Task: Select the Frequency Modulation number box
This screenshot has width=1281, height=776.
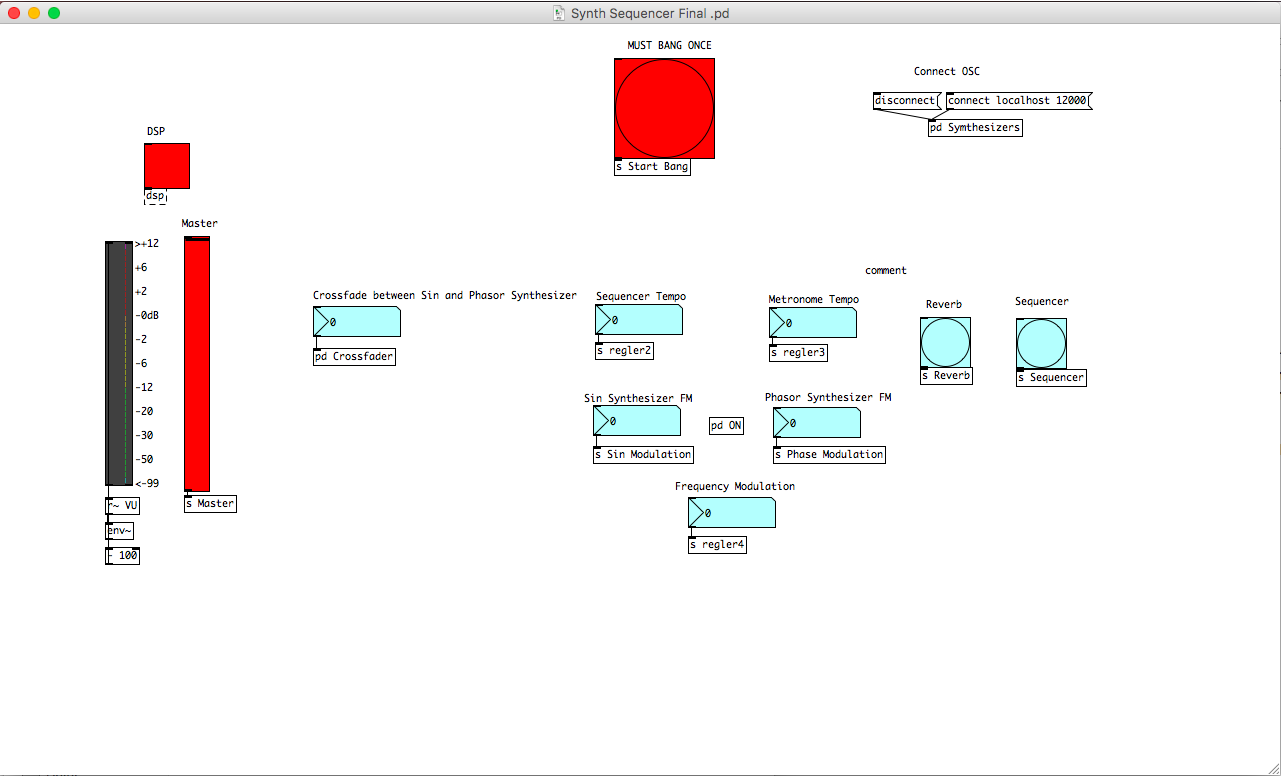Action: pos(732,513)
